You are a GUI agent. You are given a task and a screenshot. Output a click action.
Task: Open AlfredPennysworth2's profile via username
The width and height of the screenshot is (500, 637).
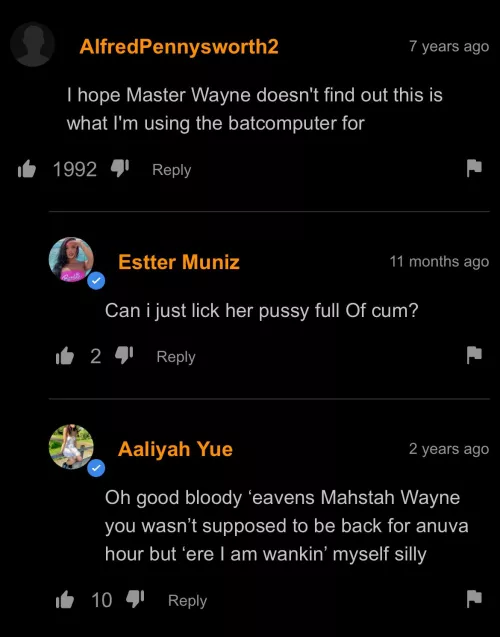pyautogui.click(x=179, y=47)
